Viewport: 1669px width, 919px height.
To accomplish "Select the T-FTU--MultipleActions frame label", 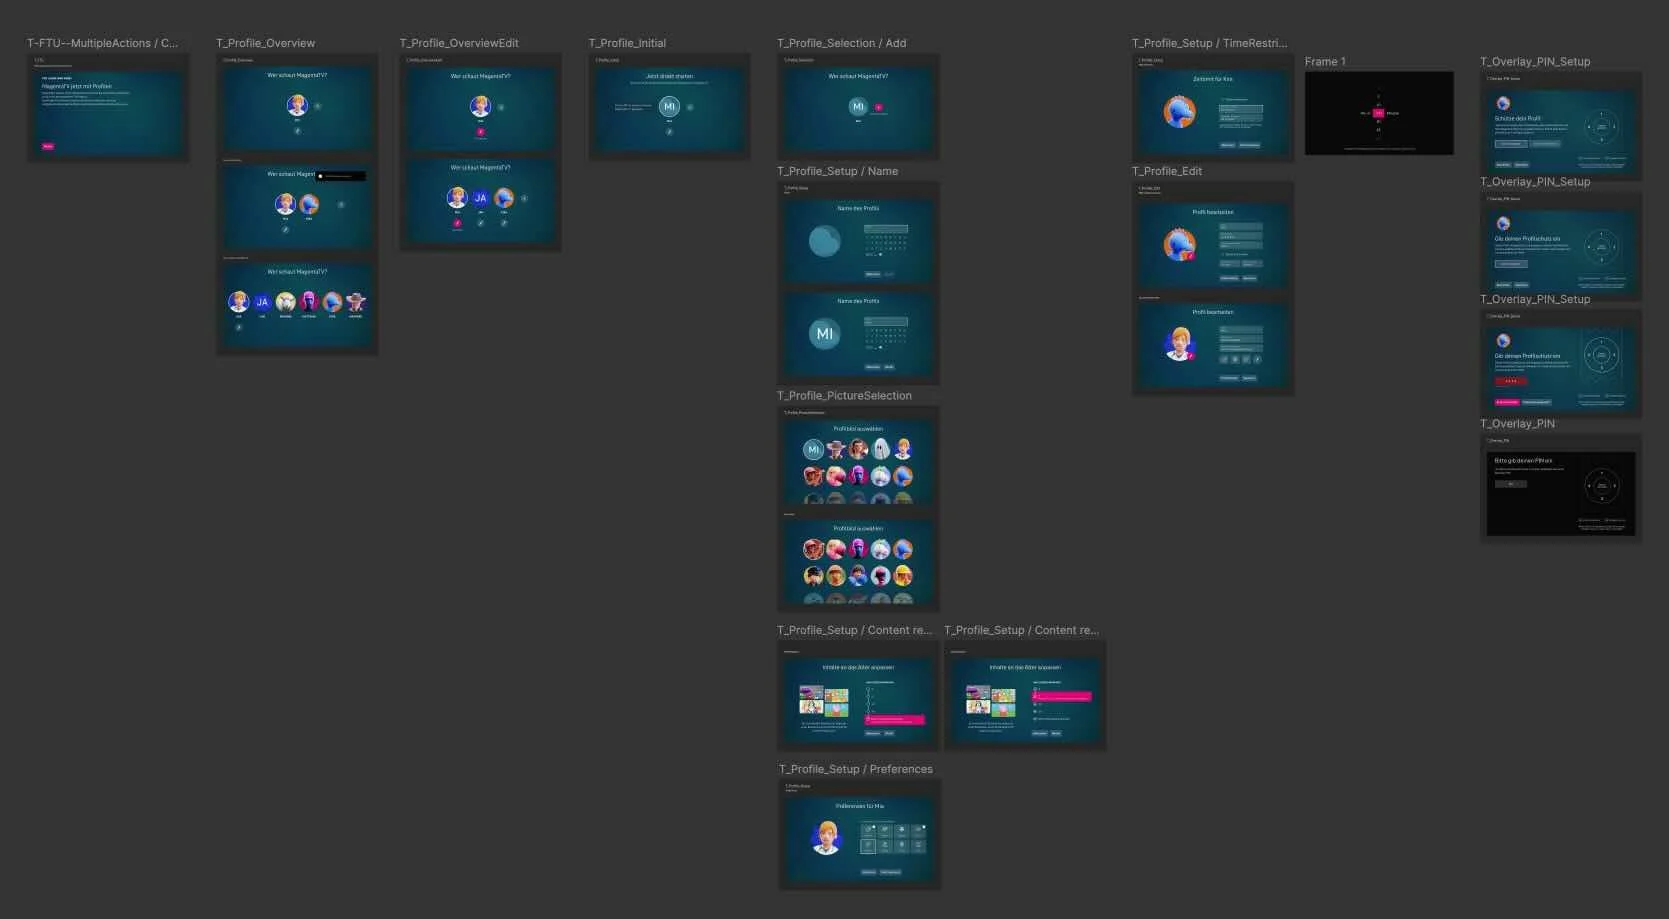I will pos(102,43).
